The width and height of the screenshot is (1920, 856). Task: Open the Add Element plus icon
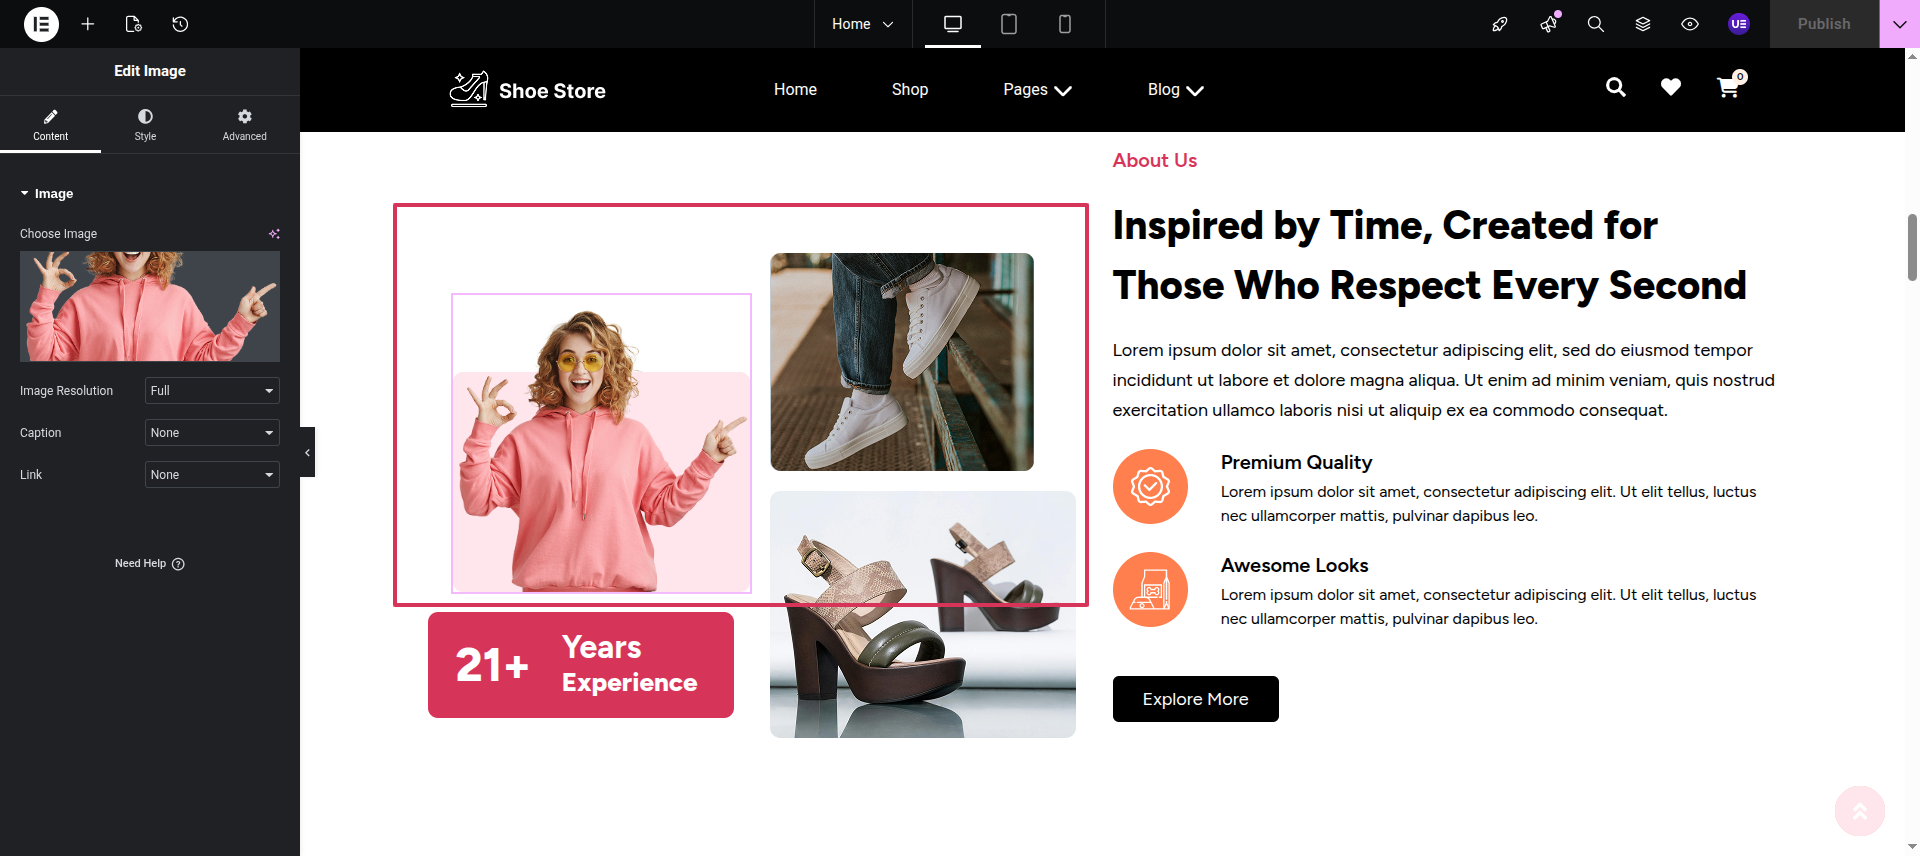coord(88,24)
